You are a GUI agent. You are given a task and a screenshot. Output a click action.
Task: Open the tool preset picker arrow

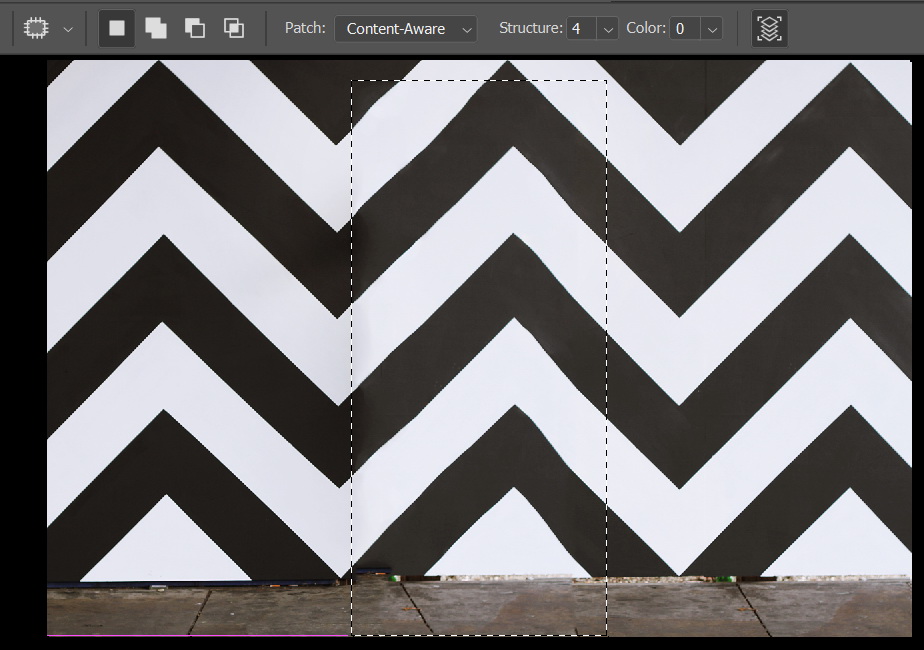tap(68, 29)
